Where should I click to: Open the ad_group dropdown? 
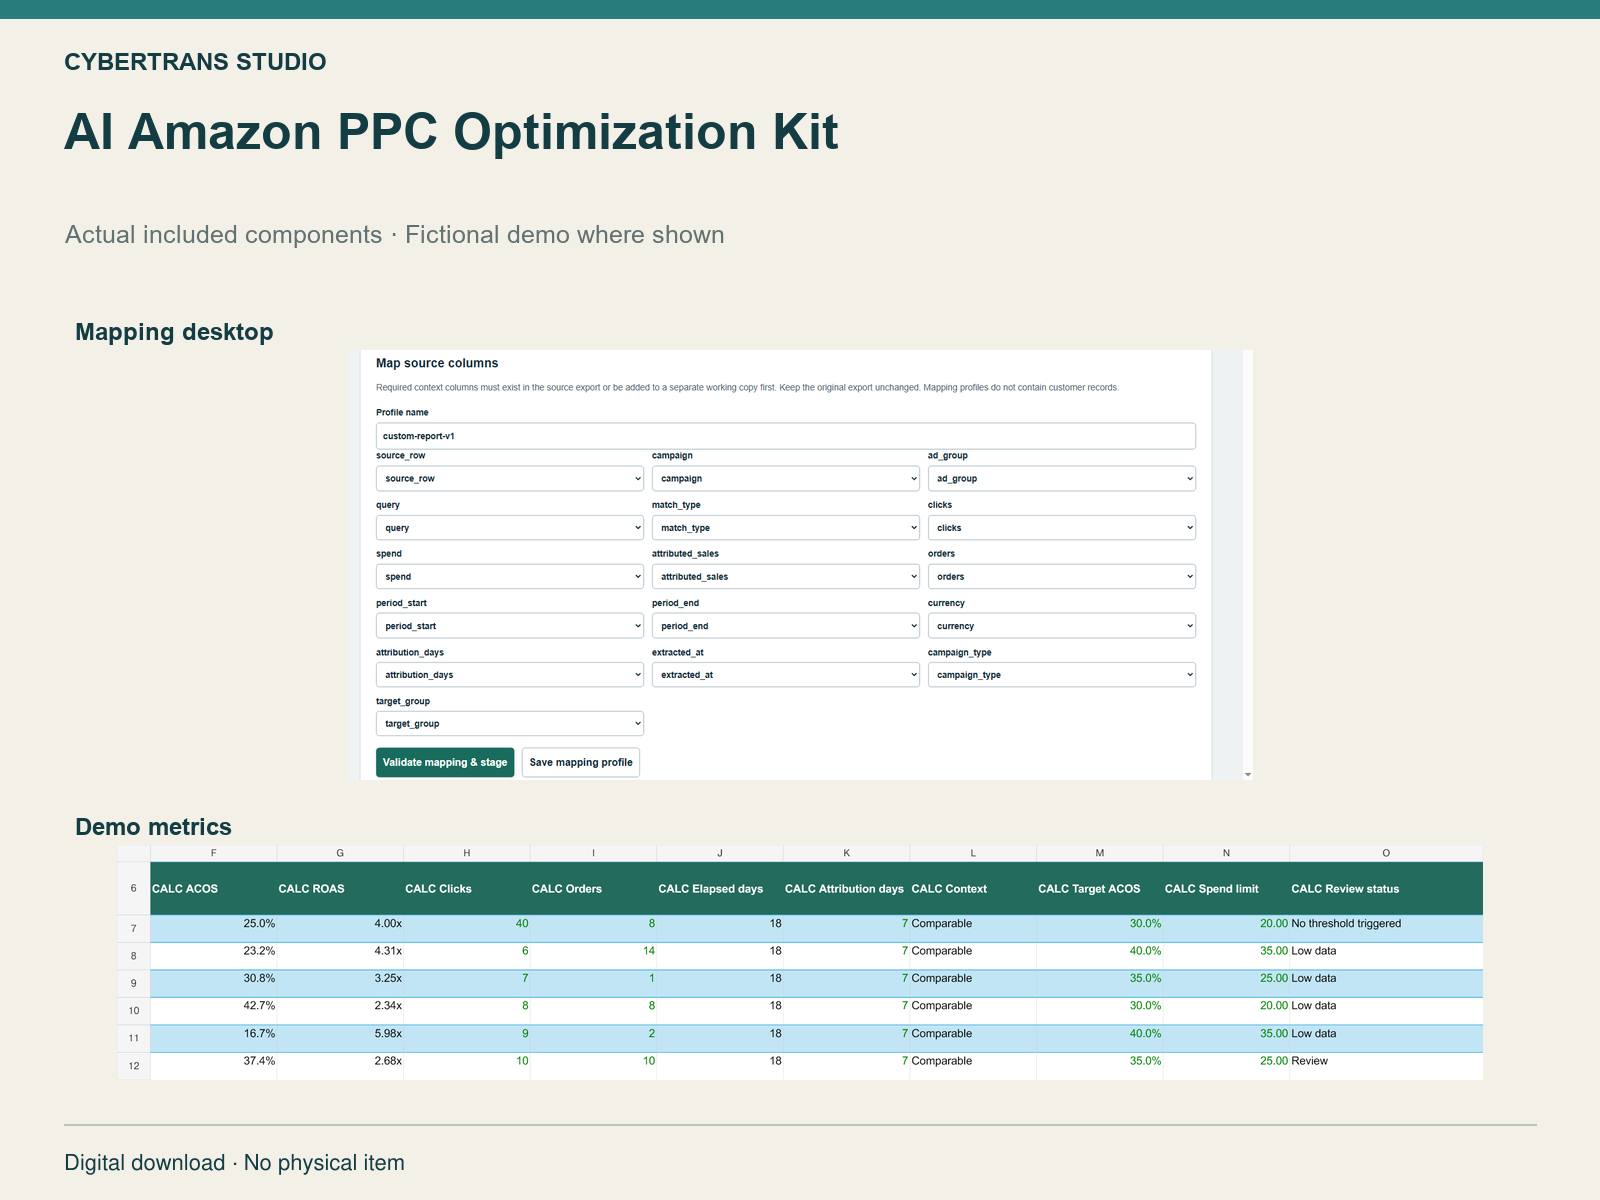(1062, 478)
